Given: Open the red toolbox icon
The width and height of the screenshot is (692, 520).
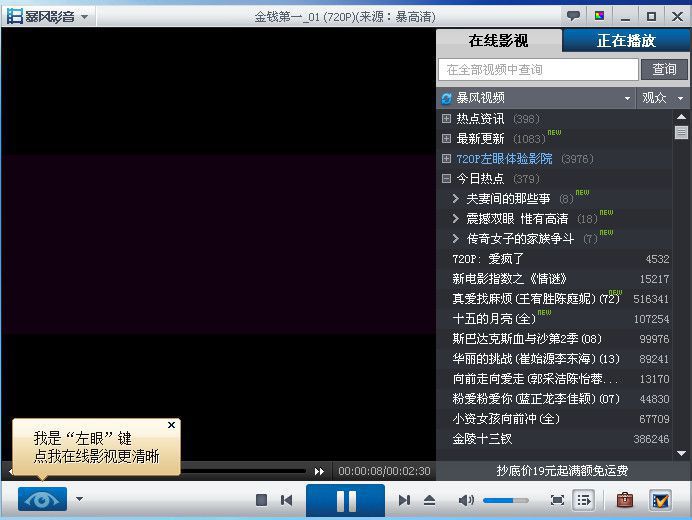Looking at the screenshot, I should pos(624,500).
